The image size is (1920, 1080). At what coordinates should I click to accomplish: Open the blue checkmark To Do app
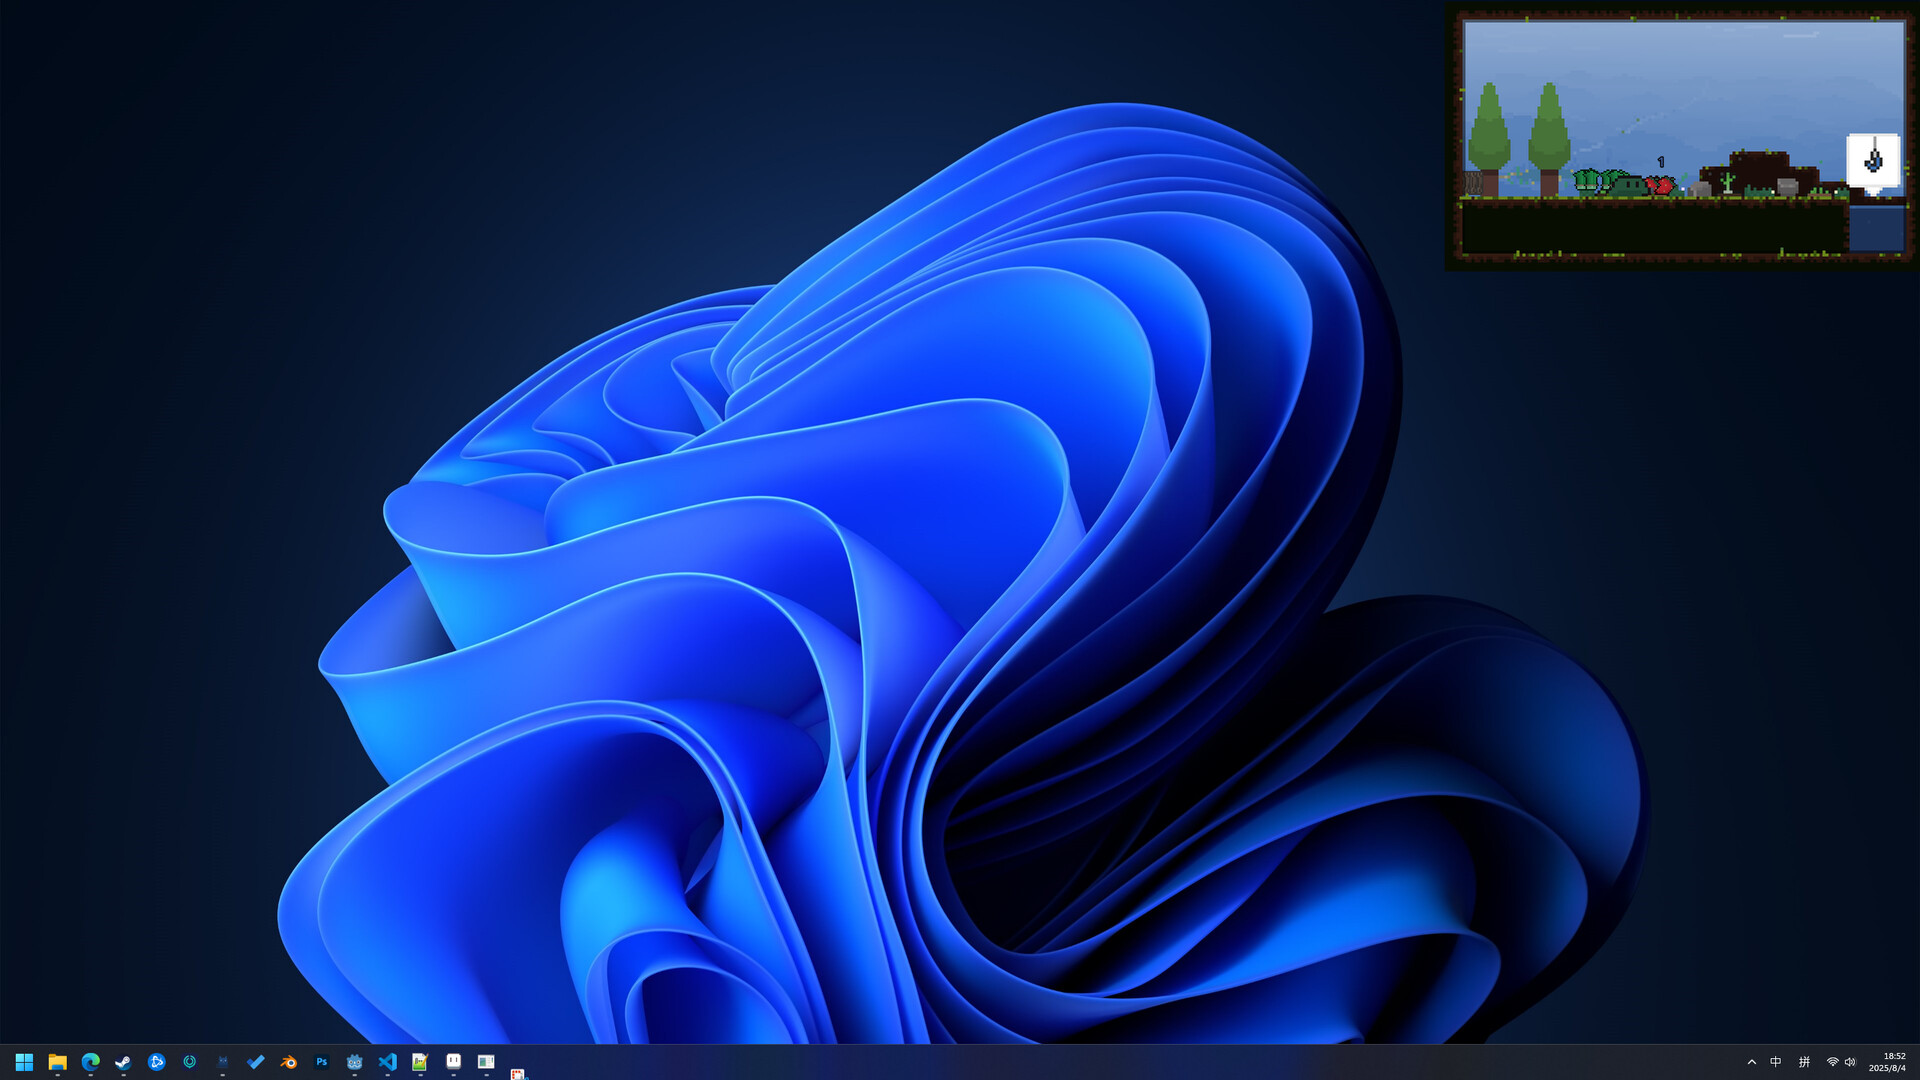coord(256,1062)
